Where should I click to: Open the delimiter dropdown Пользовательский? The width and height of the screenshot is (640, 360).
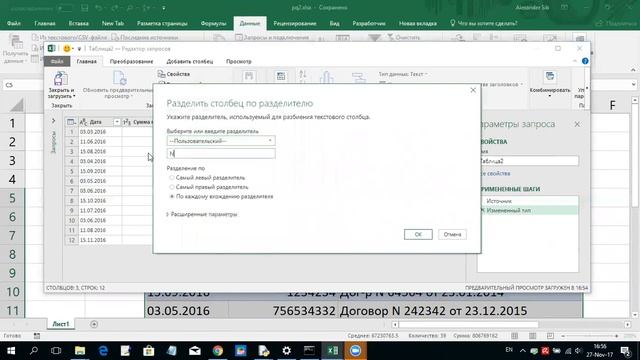click(221, 141)
